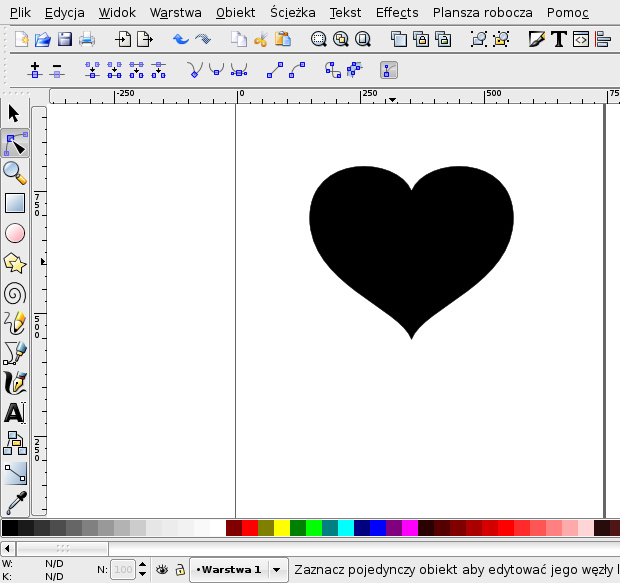This screenshot has height=583, width=620.
Task: Open the Plik menu
Action: coord(20,13)
